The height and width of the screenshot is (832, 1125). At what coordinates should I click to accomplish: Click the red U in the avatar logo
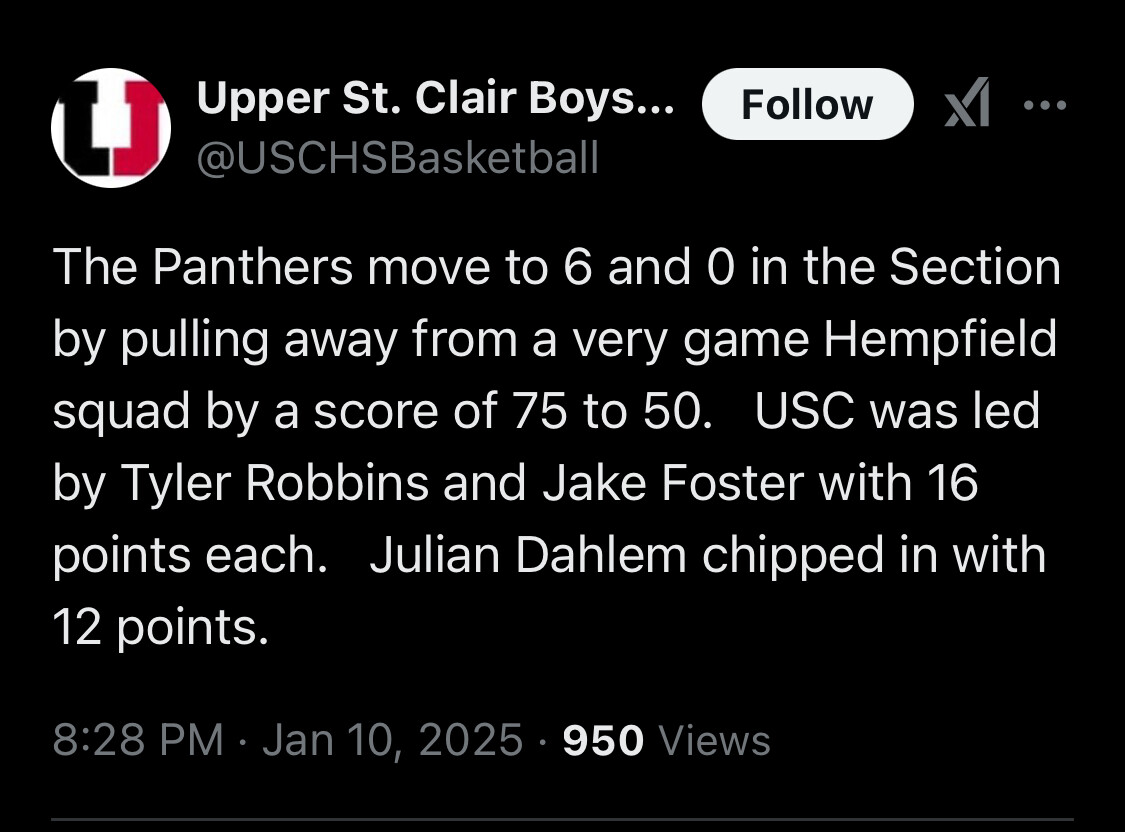click(x=138, y=128)
